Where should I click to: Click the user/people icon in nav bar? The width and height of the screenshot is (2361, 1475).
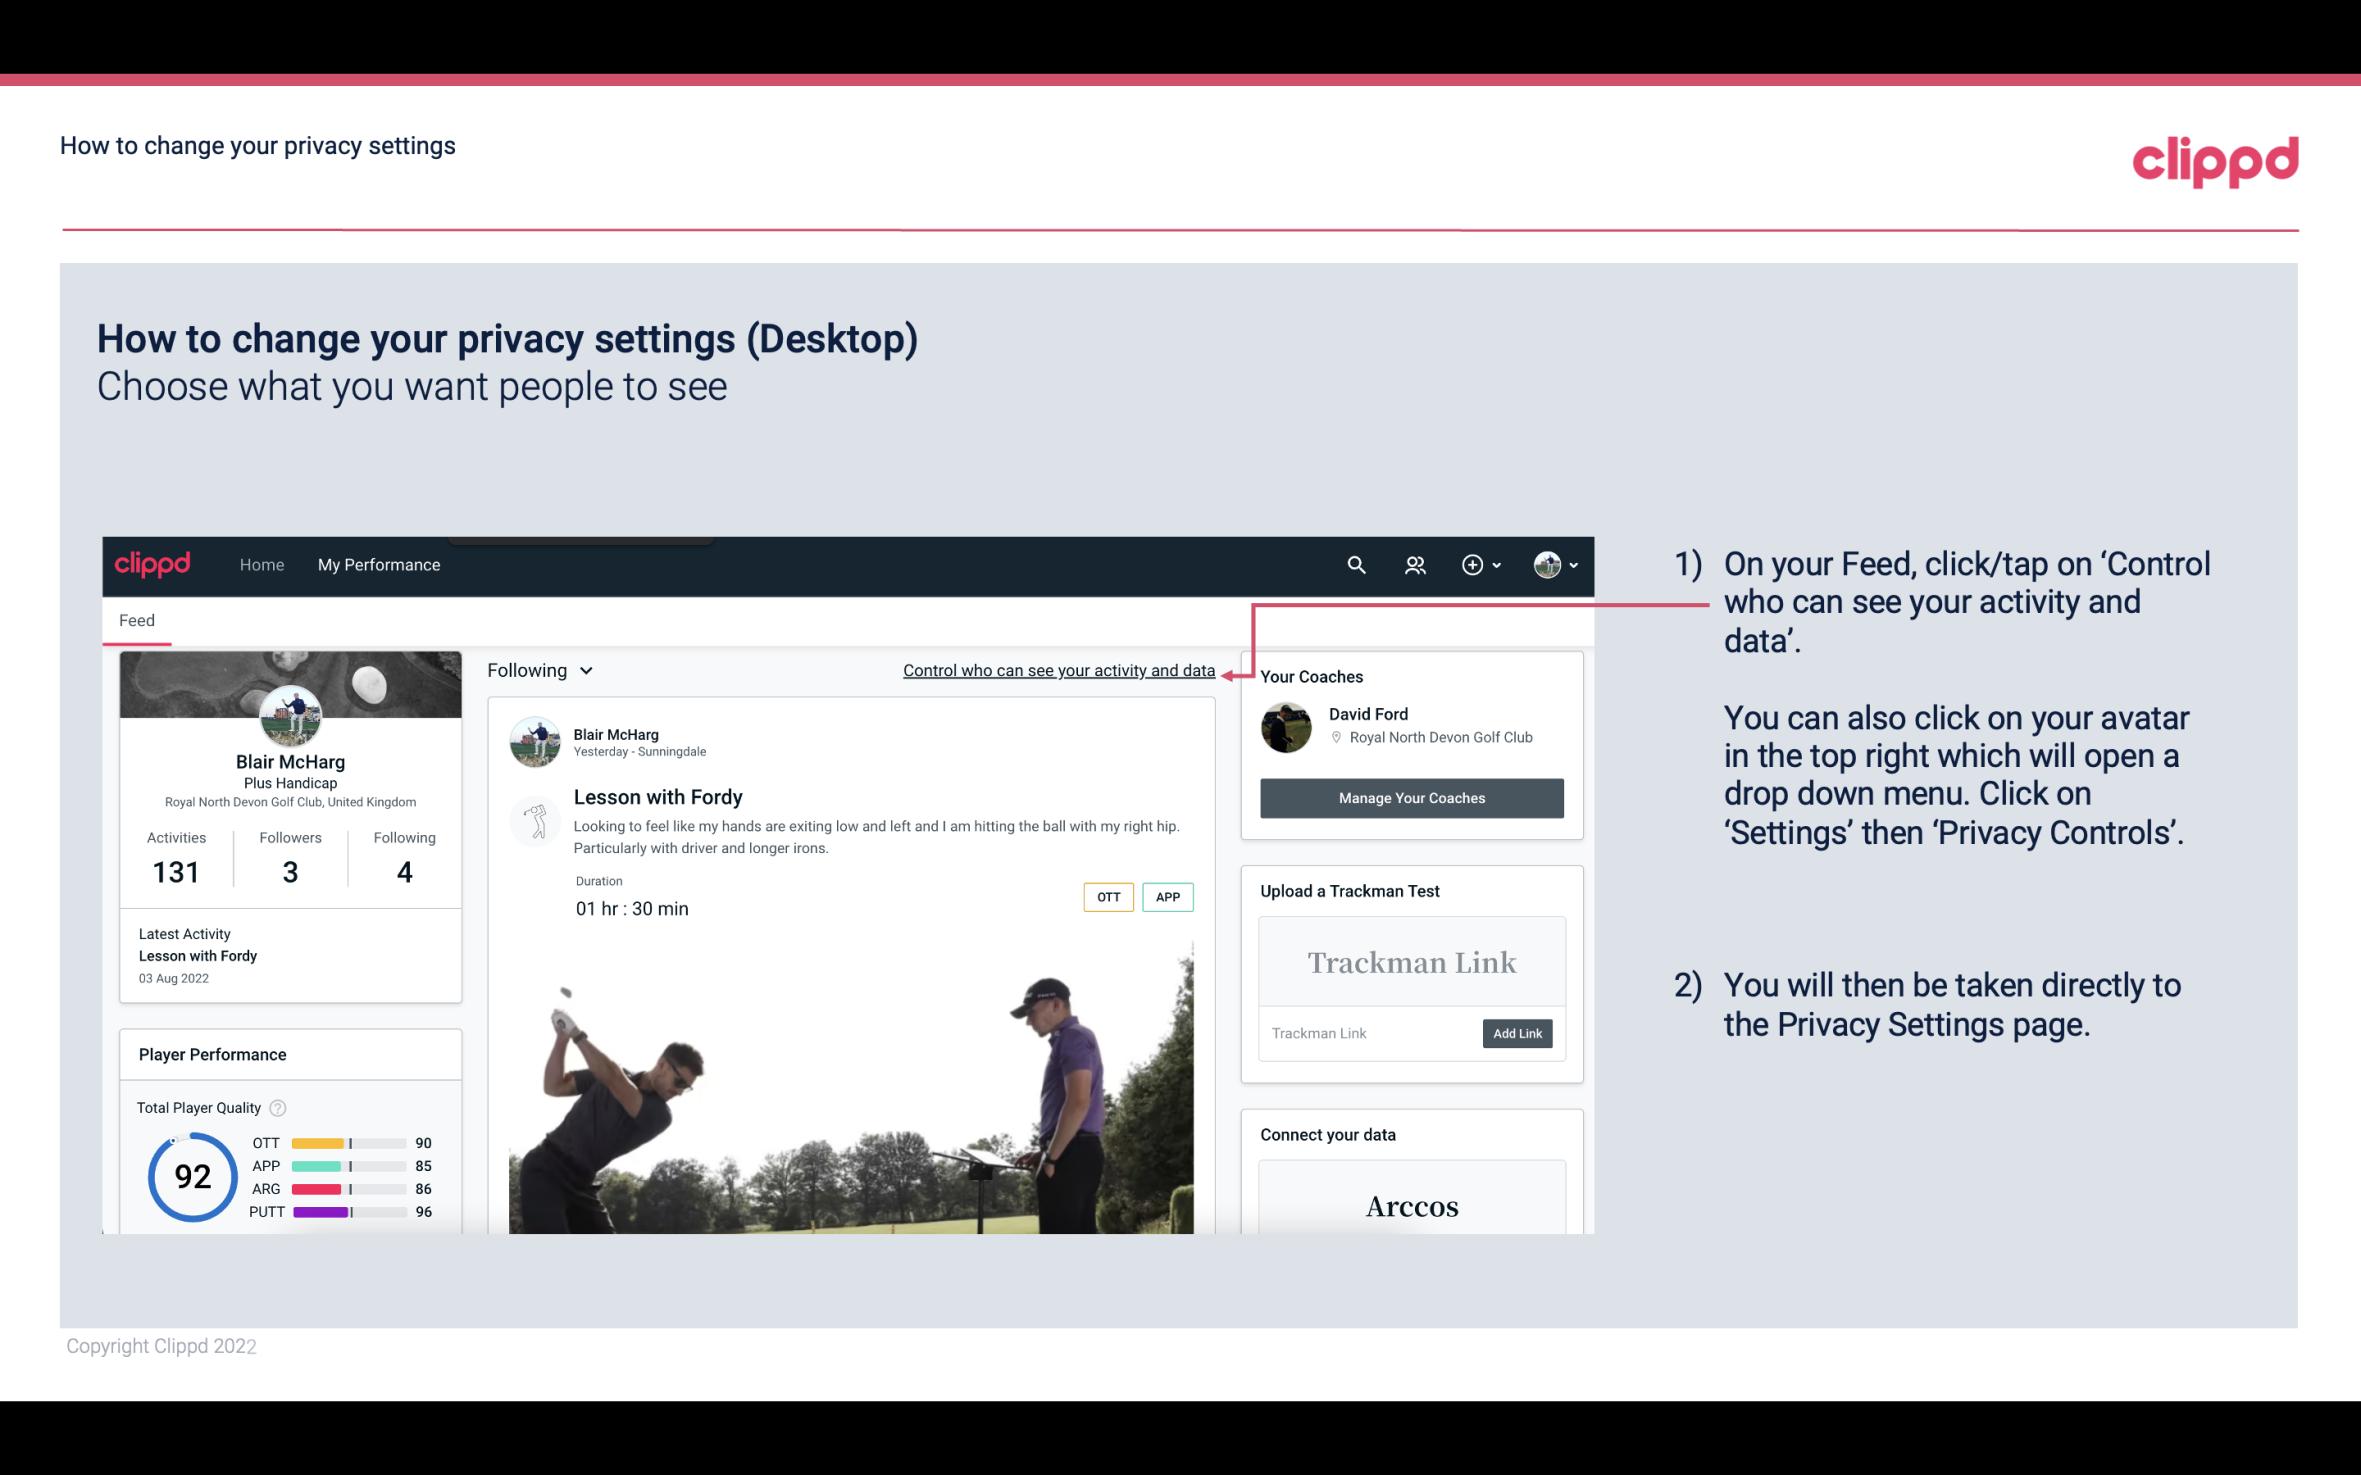point(1415,564)
